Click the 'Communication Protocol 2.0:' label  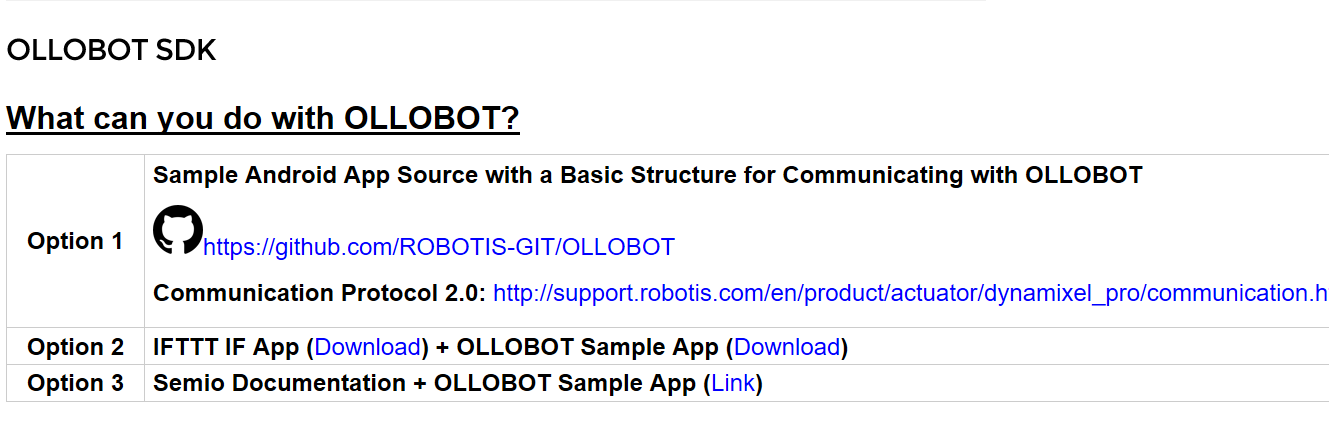click(x=320, y=293)
